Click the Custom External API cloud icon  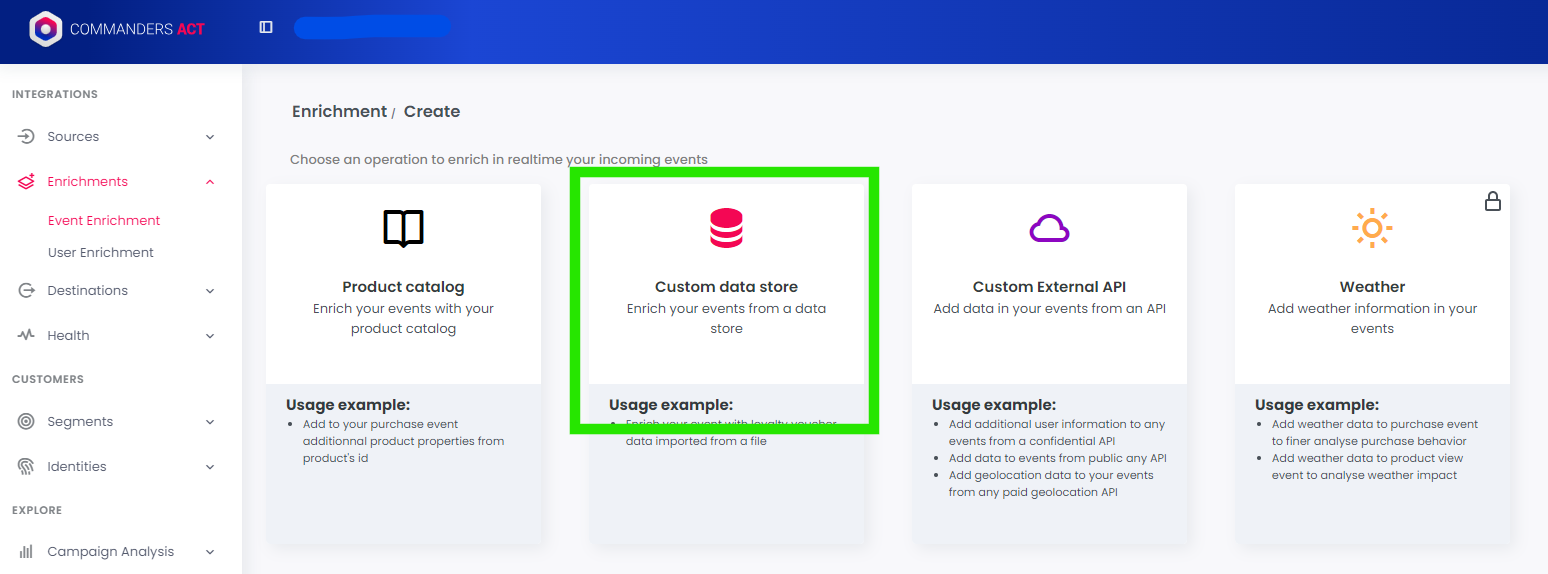pyautogui.click(x=1049, y=229)
